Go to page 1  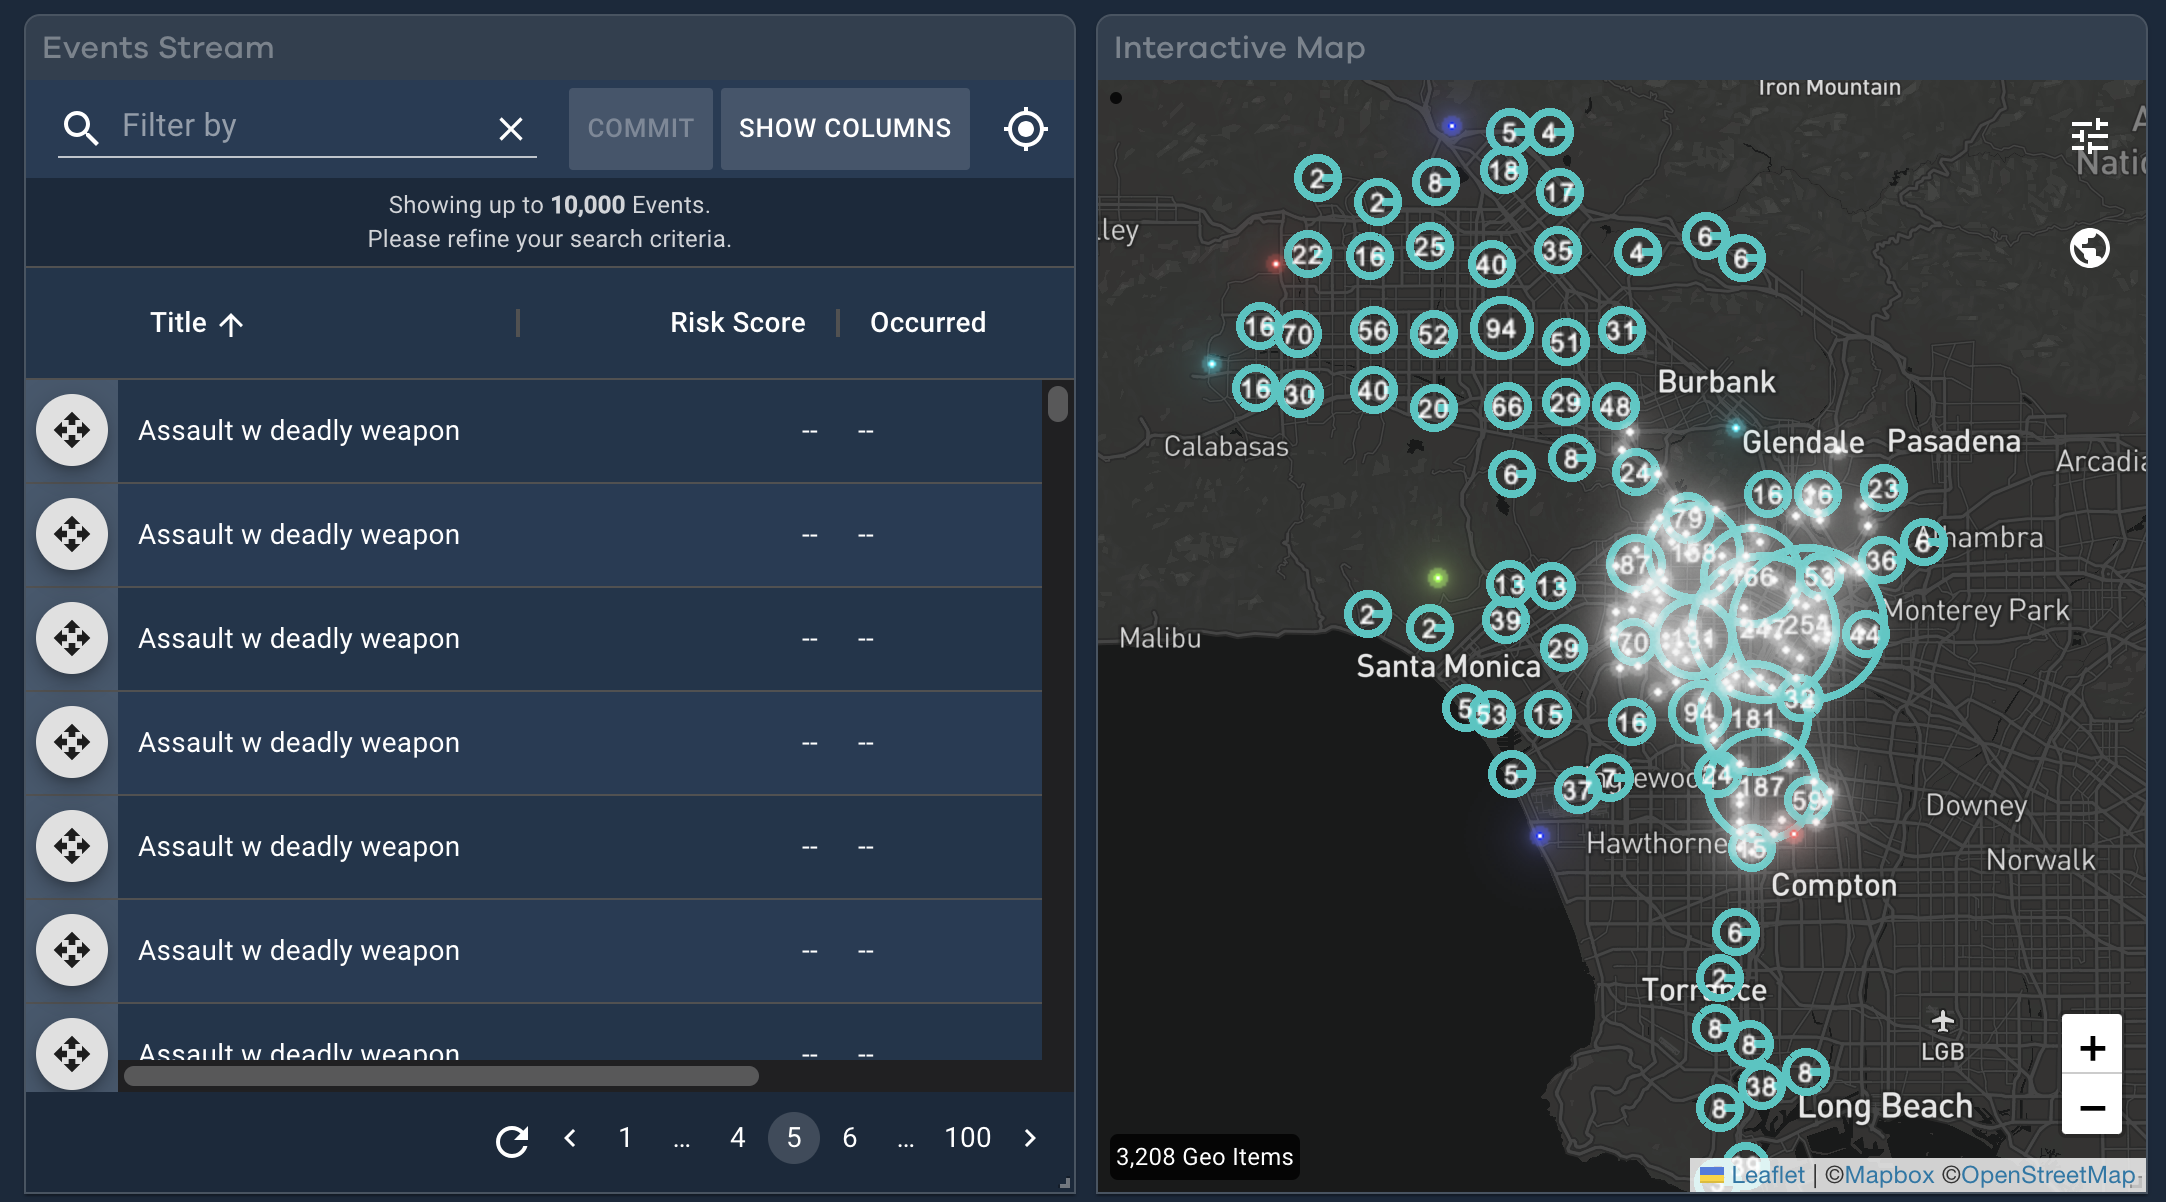[625, 1138]
